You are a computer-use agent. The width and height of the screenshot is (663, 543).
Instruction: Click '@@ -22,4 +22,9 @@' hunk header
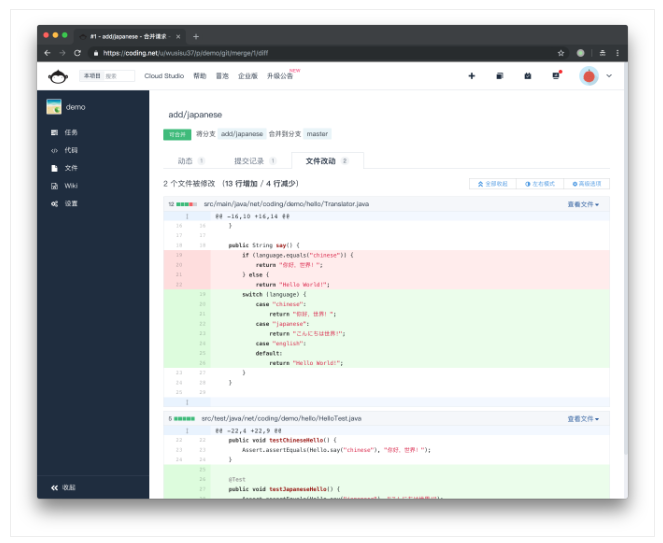pyautogui.click(x=248, y=431)
